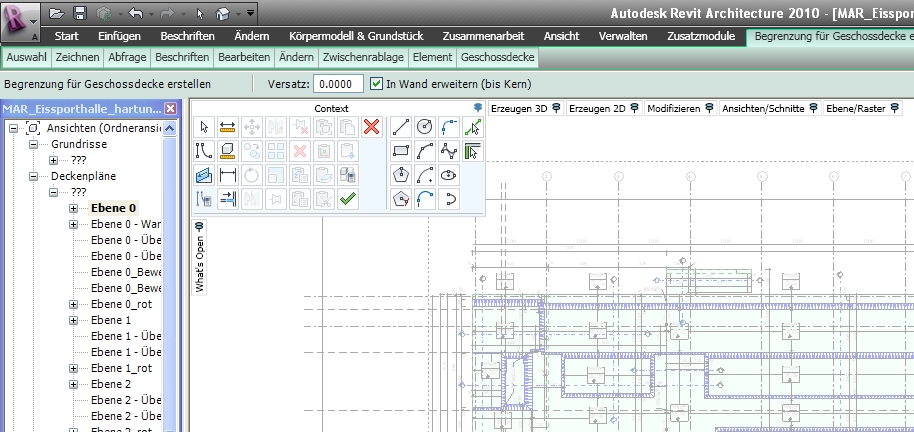
Task: Select the Rectangle draw tool
Action: [x=401, y=151]
